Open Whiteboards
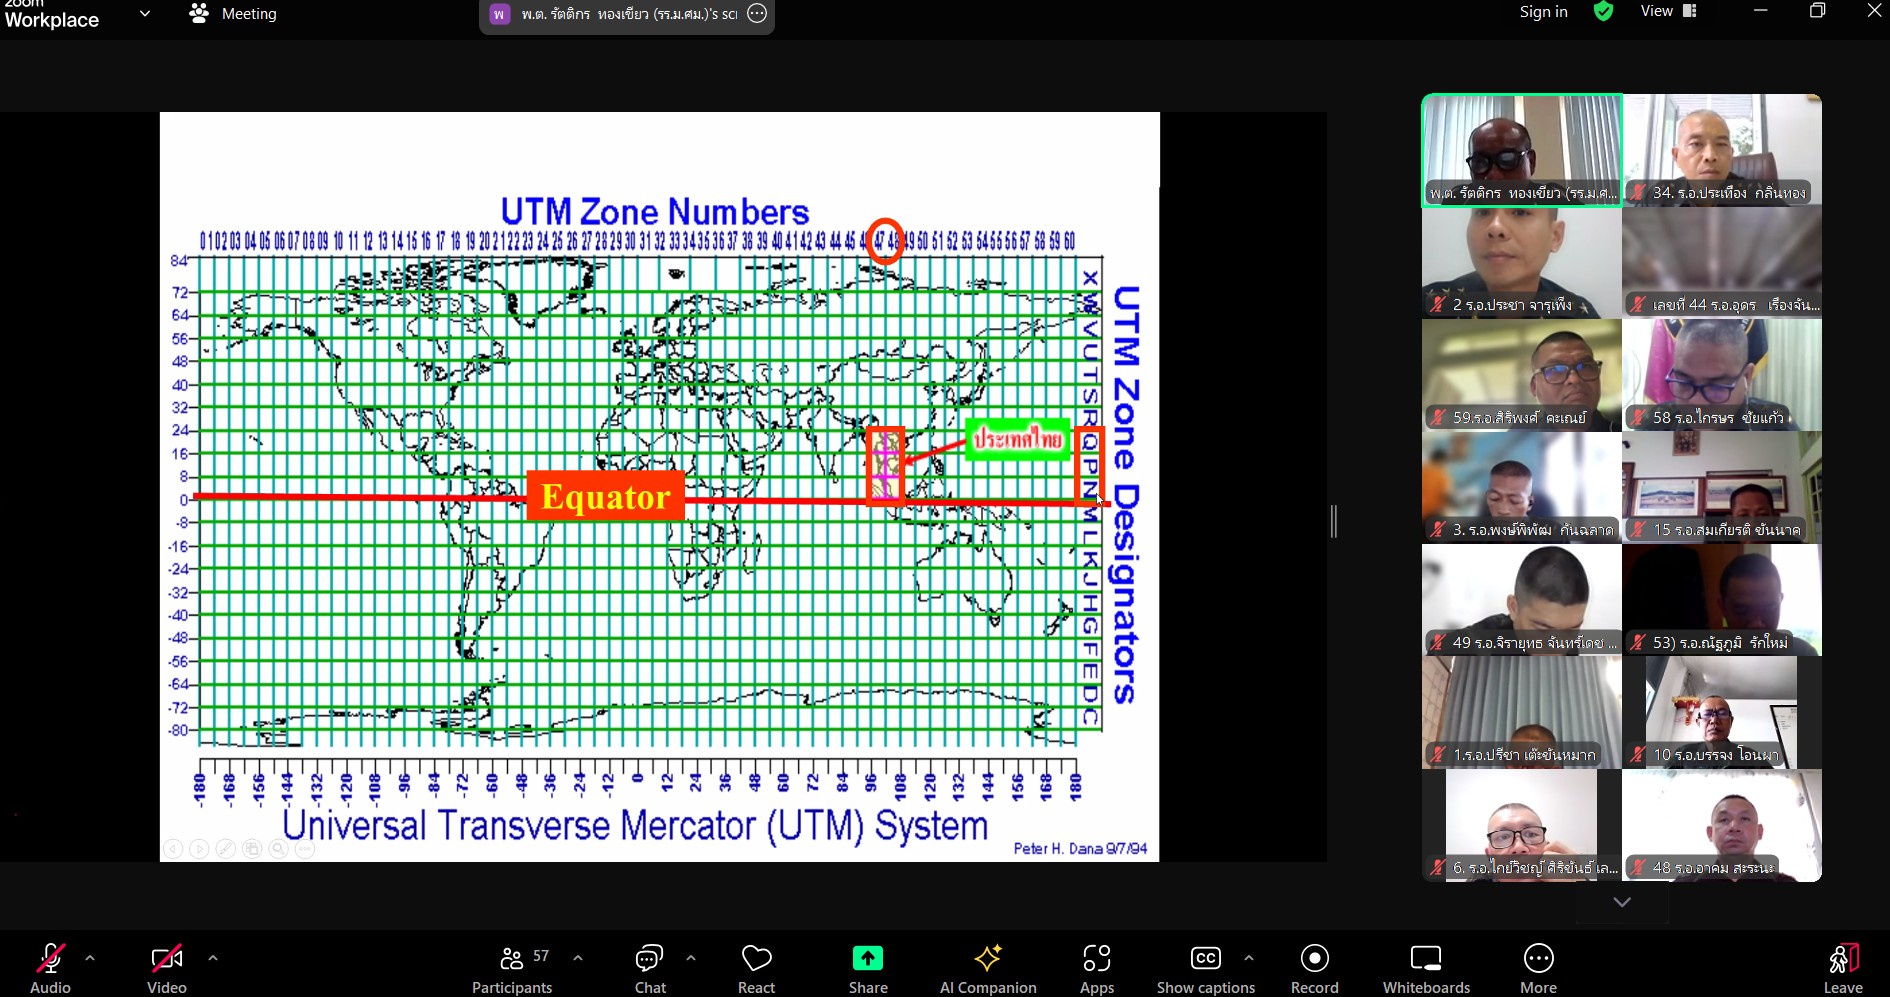This screenshot has height=997, width=1890. click(x=1426, y=967)
